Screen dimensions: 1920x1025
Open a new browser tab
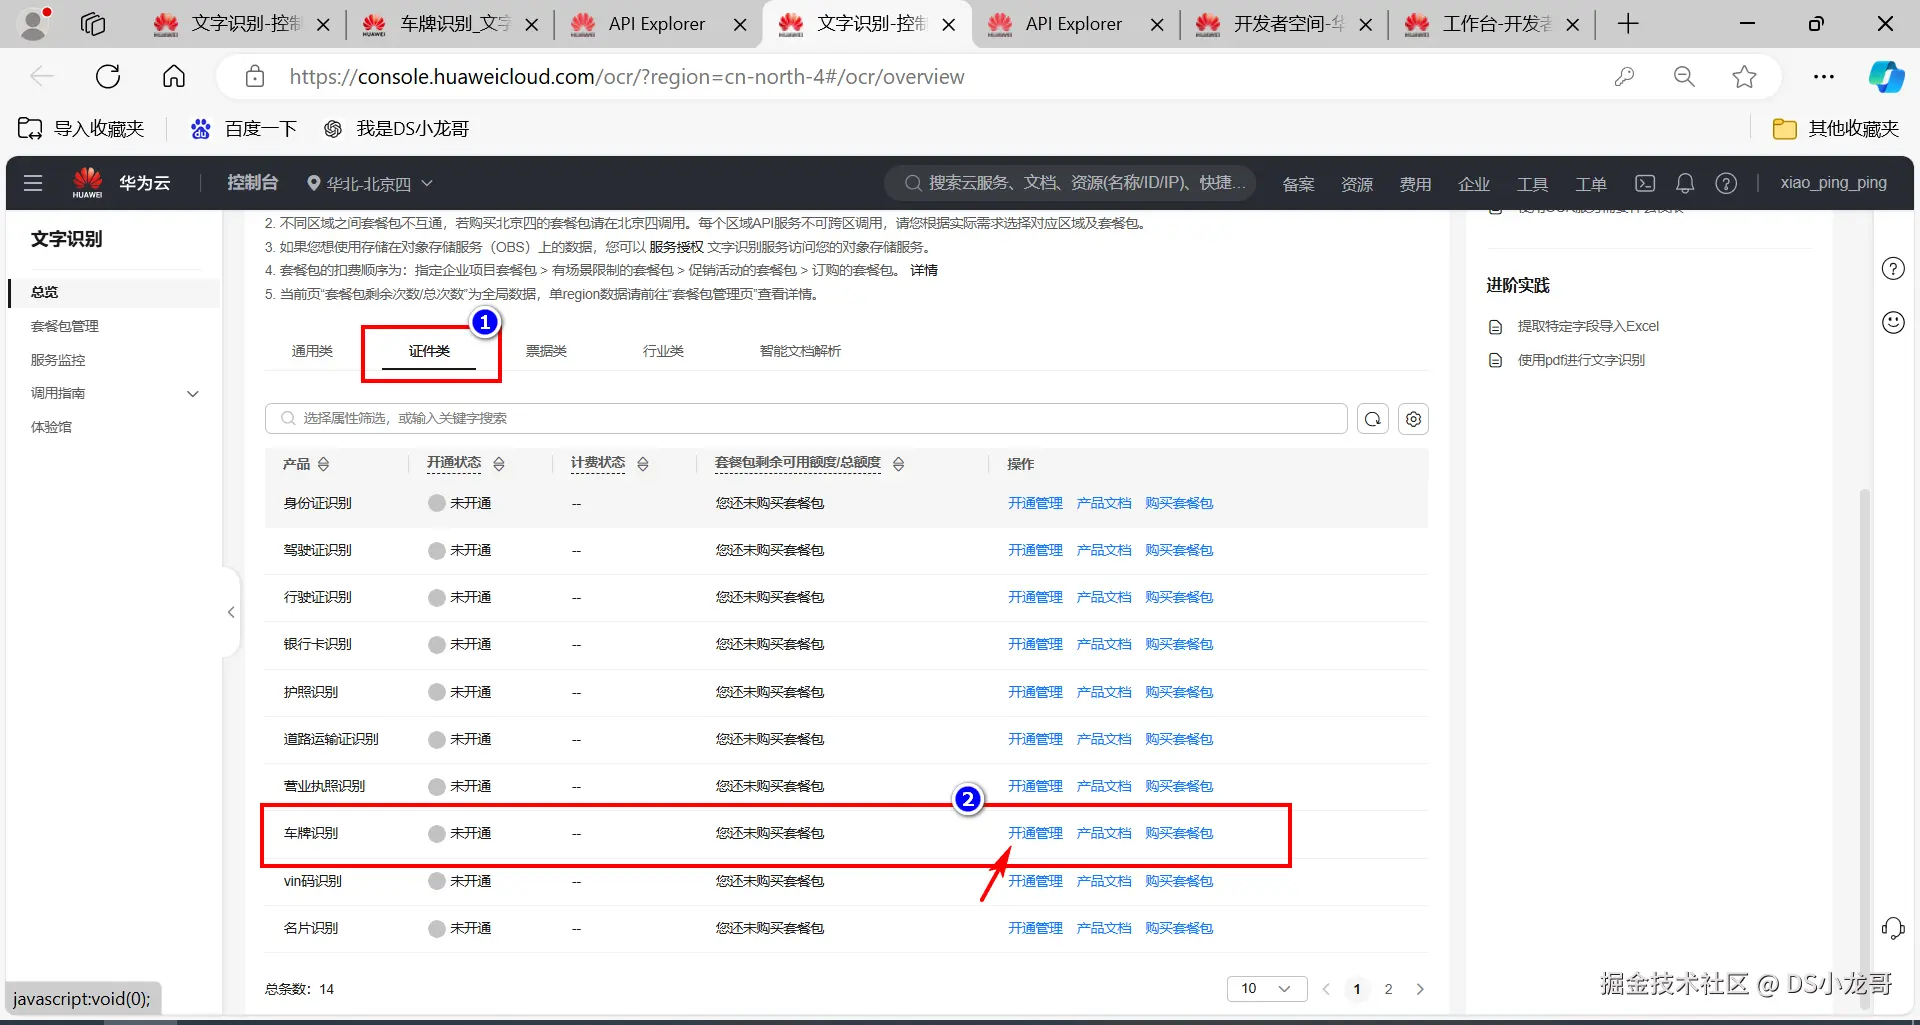tap(1628, 24)
